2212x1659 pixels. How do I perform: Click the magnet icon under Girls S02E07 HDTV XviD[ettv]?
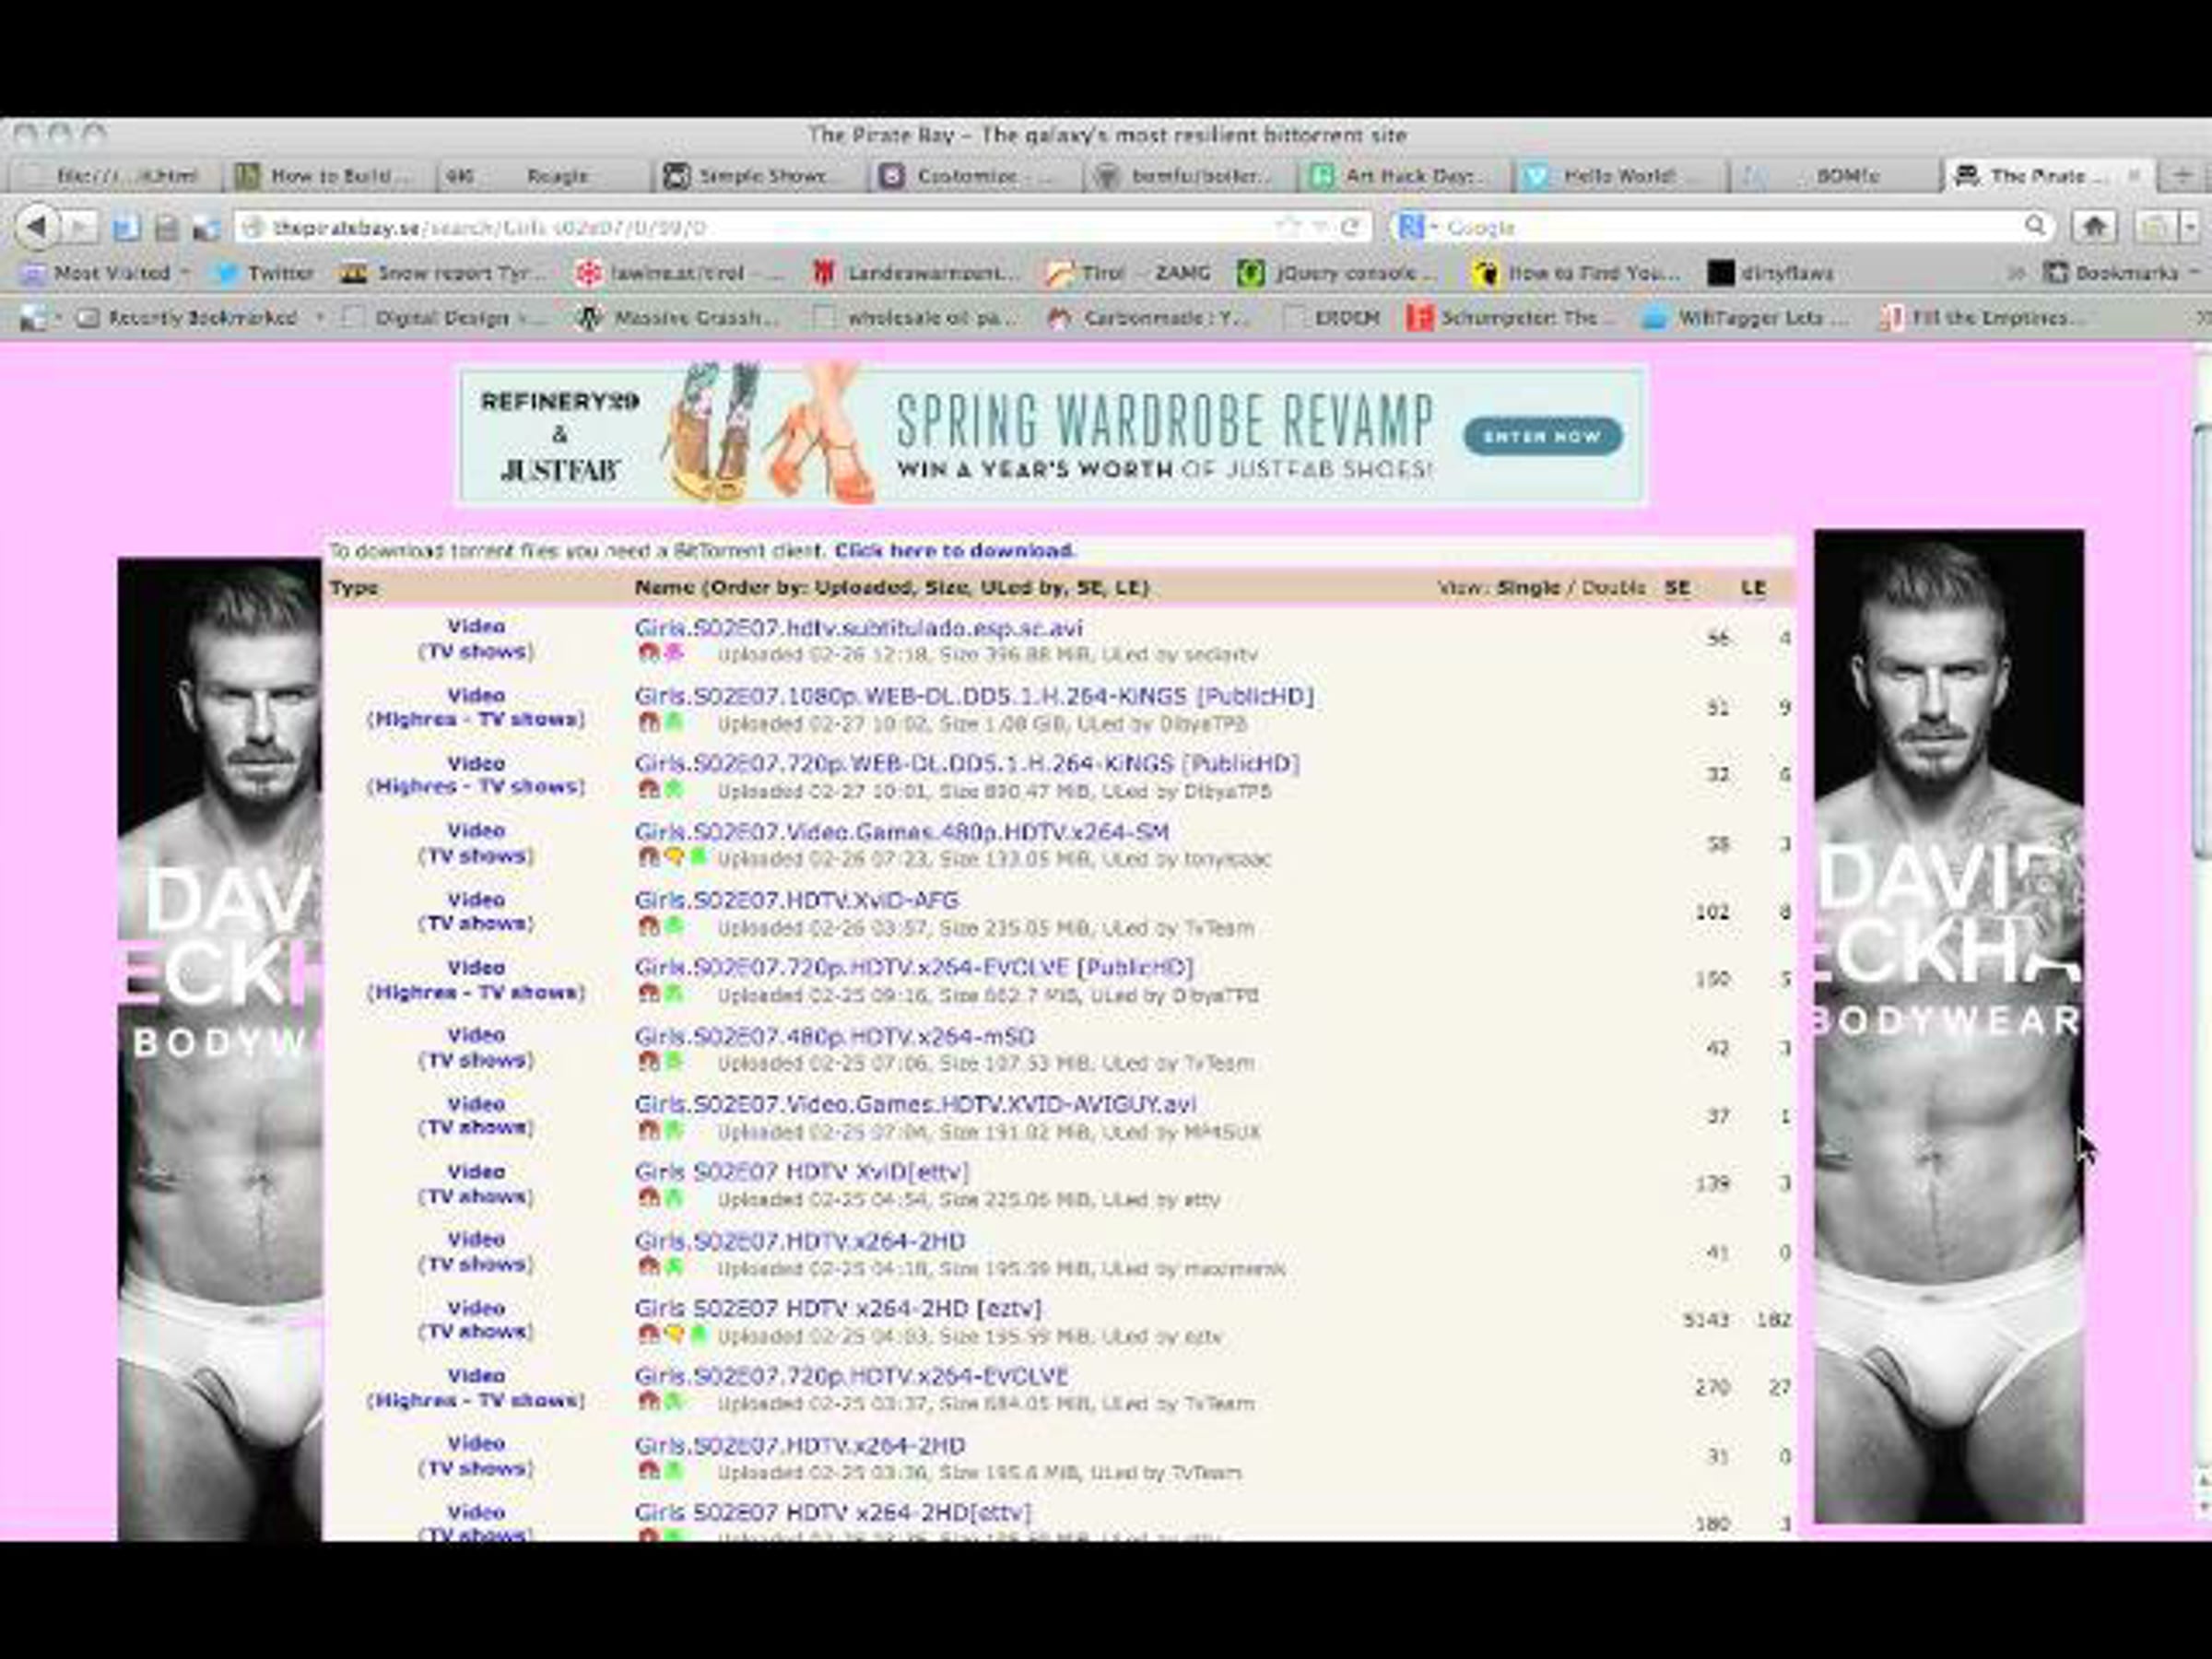click(x=648, y=1198)
